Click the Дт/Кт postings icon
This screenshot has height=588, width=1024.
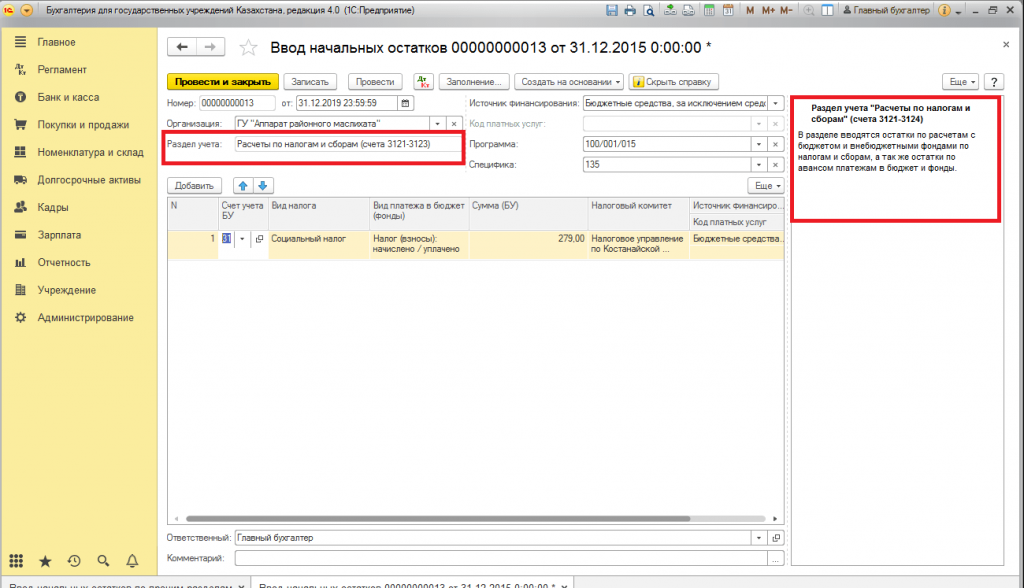click(422, 81)
